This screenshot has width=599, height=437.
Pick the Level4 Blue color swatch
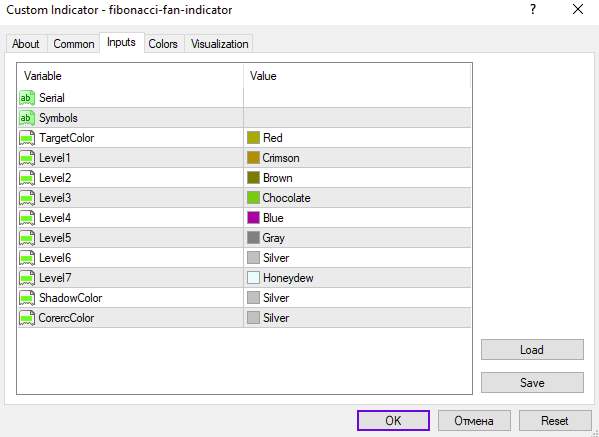[253, 218]
